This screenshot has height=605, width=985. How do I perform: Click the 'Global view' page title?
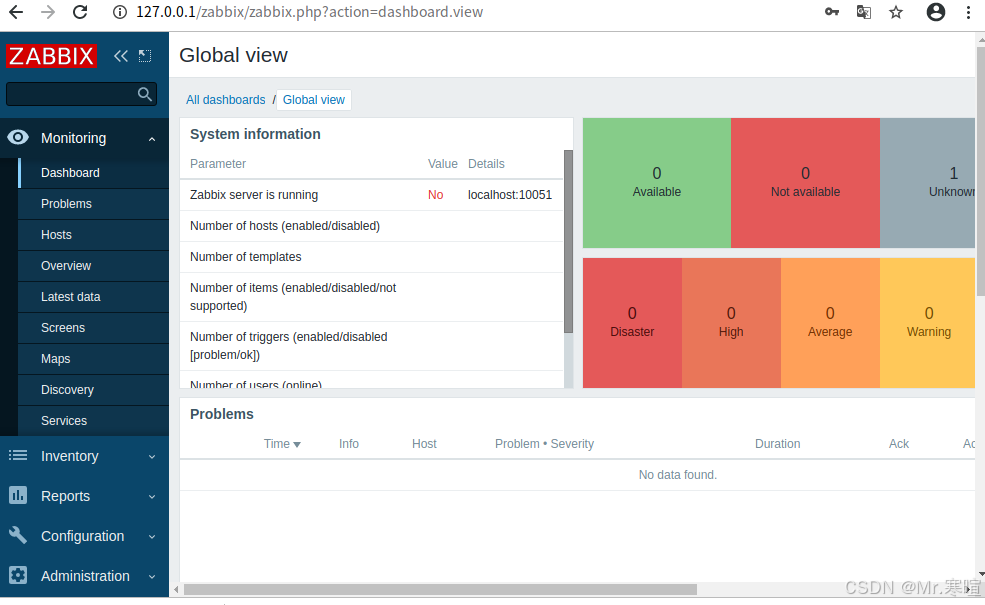click(x=233, y=55)
